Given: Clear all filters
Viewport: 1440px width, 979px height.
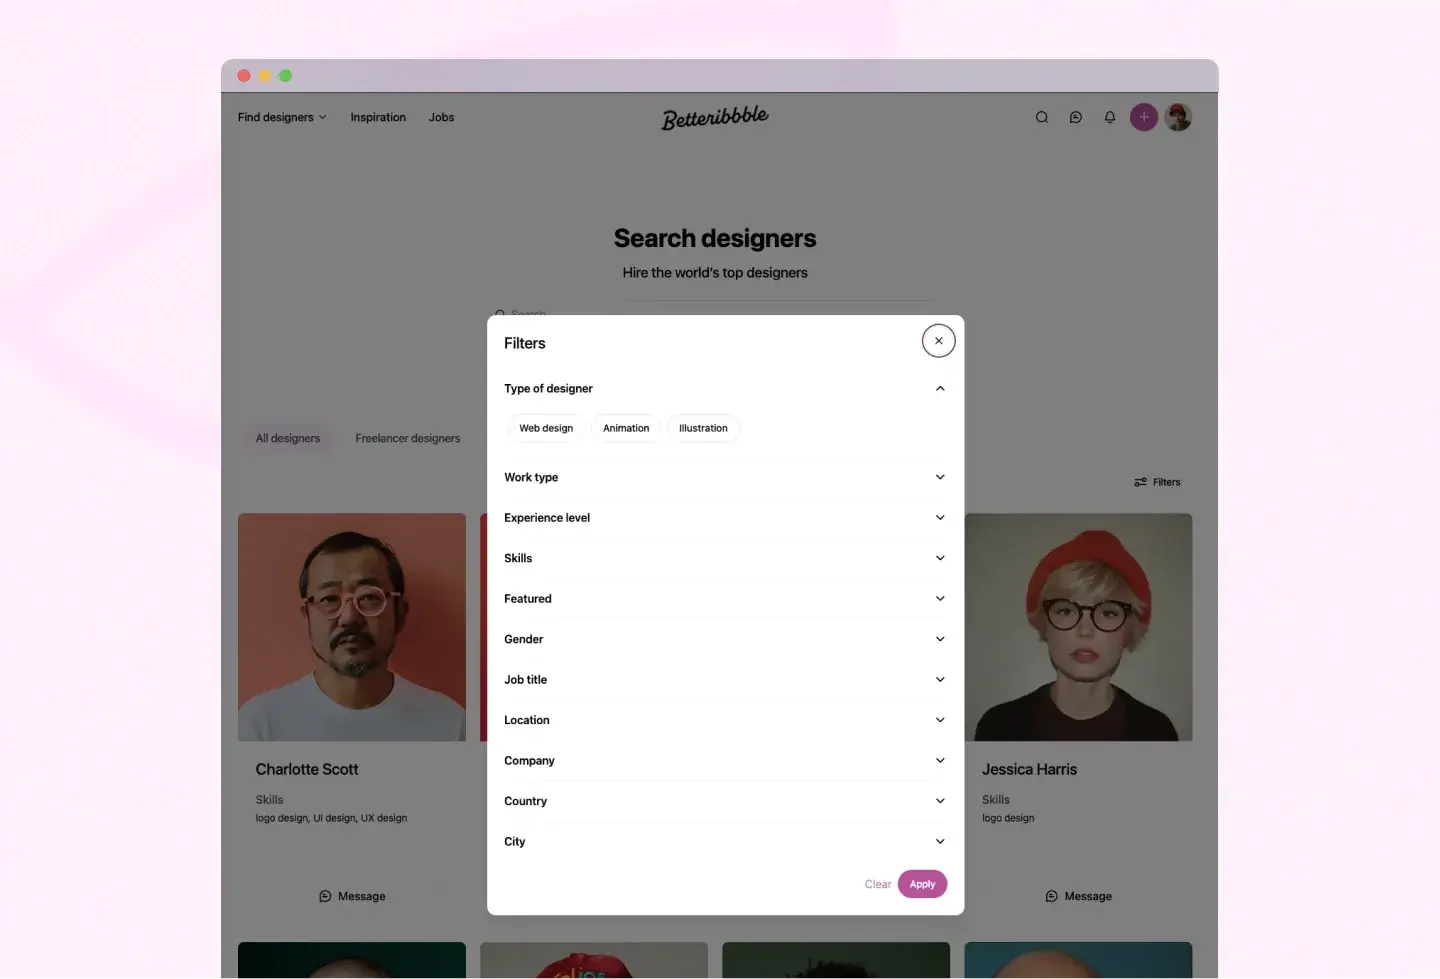Looking at the screenshot, I should pos(878,884).
